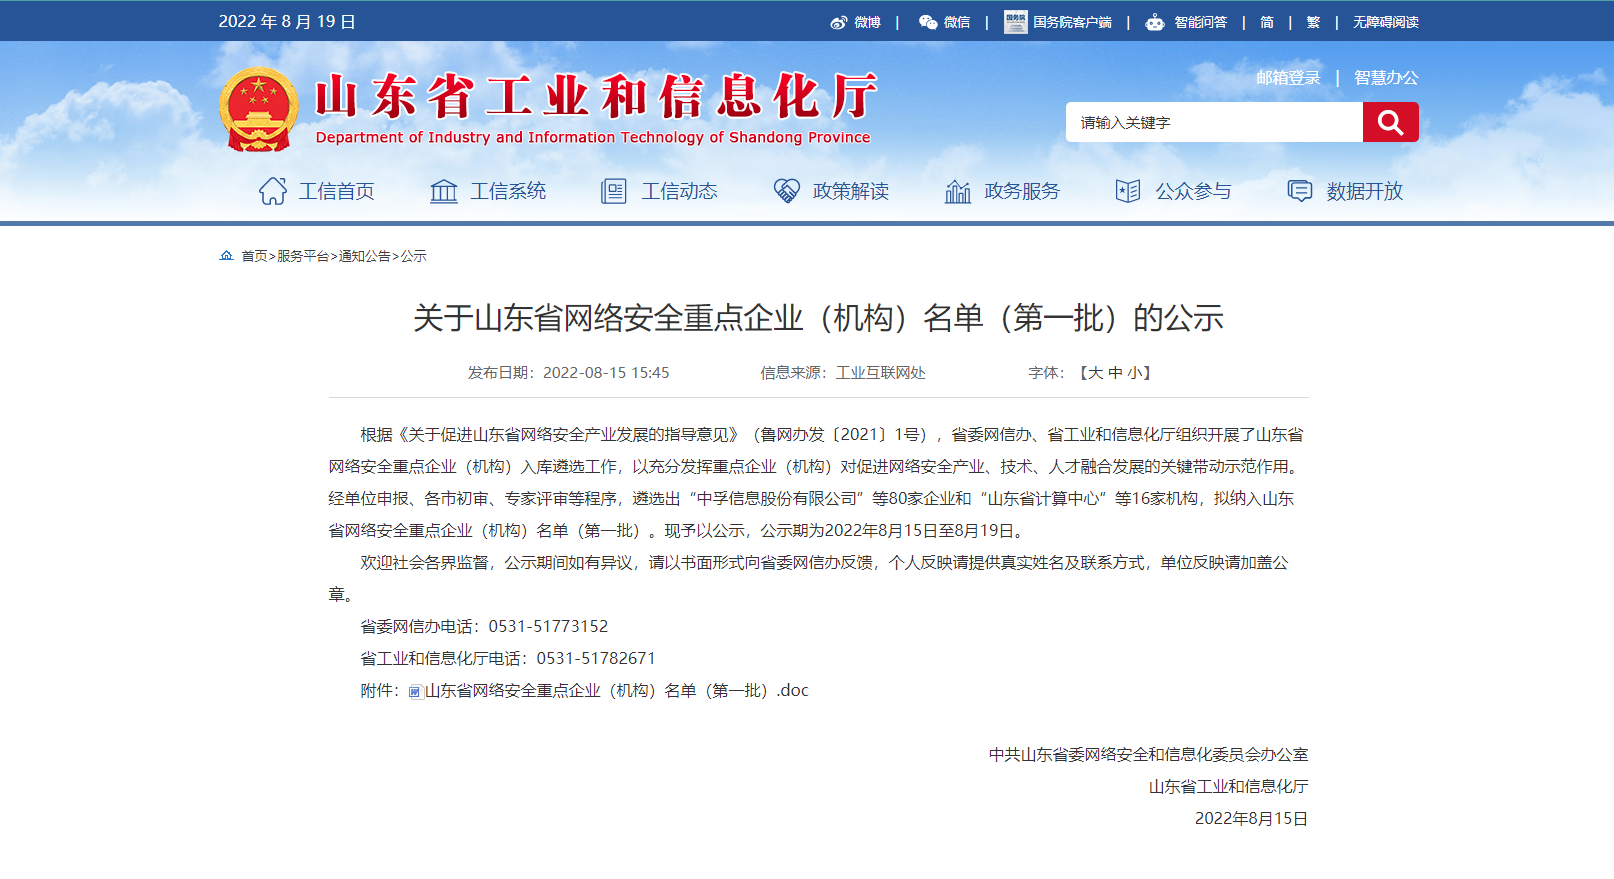Open the smart Q&A robot icon
The height and width of the screenshot is (879, 1614).
(1155, 22)
